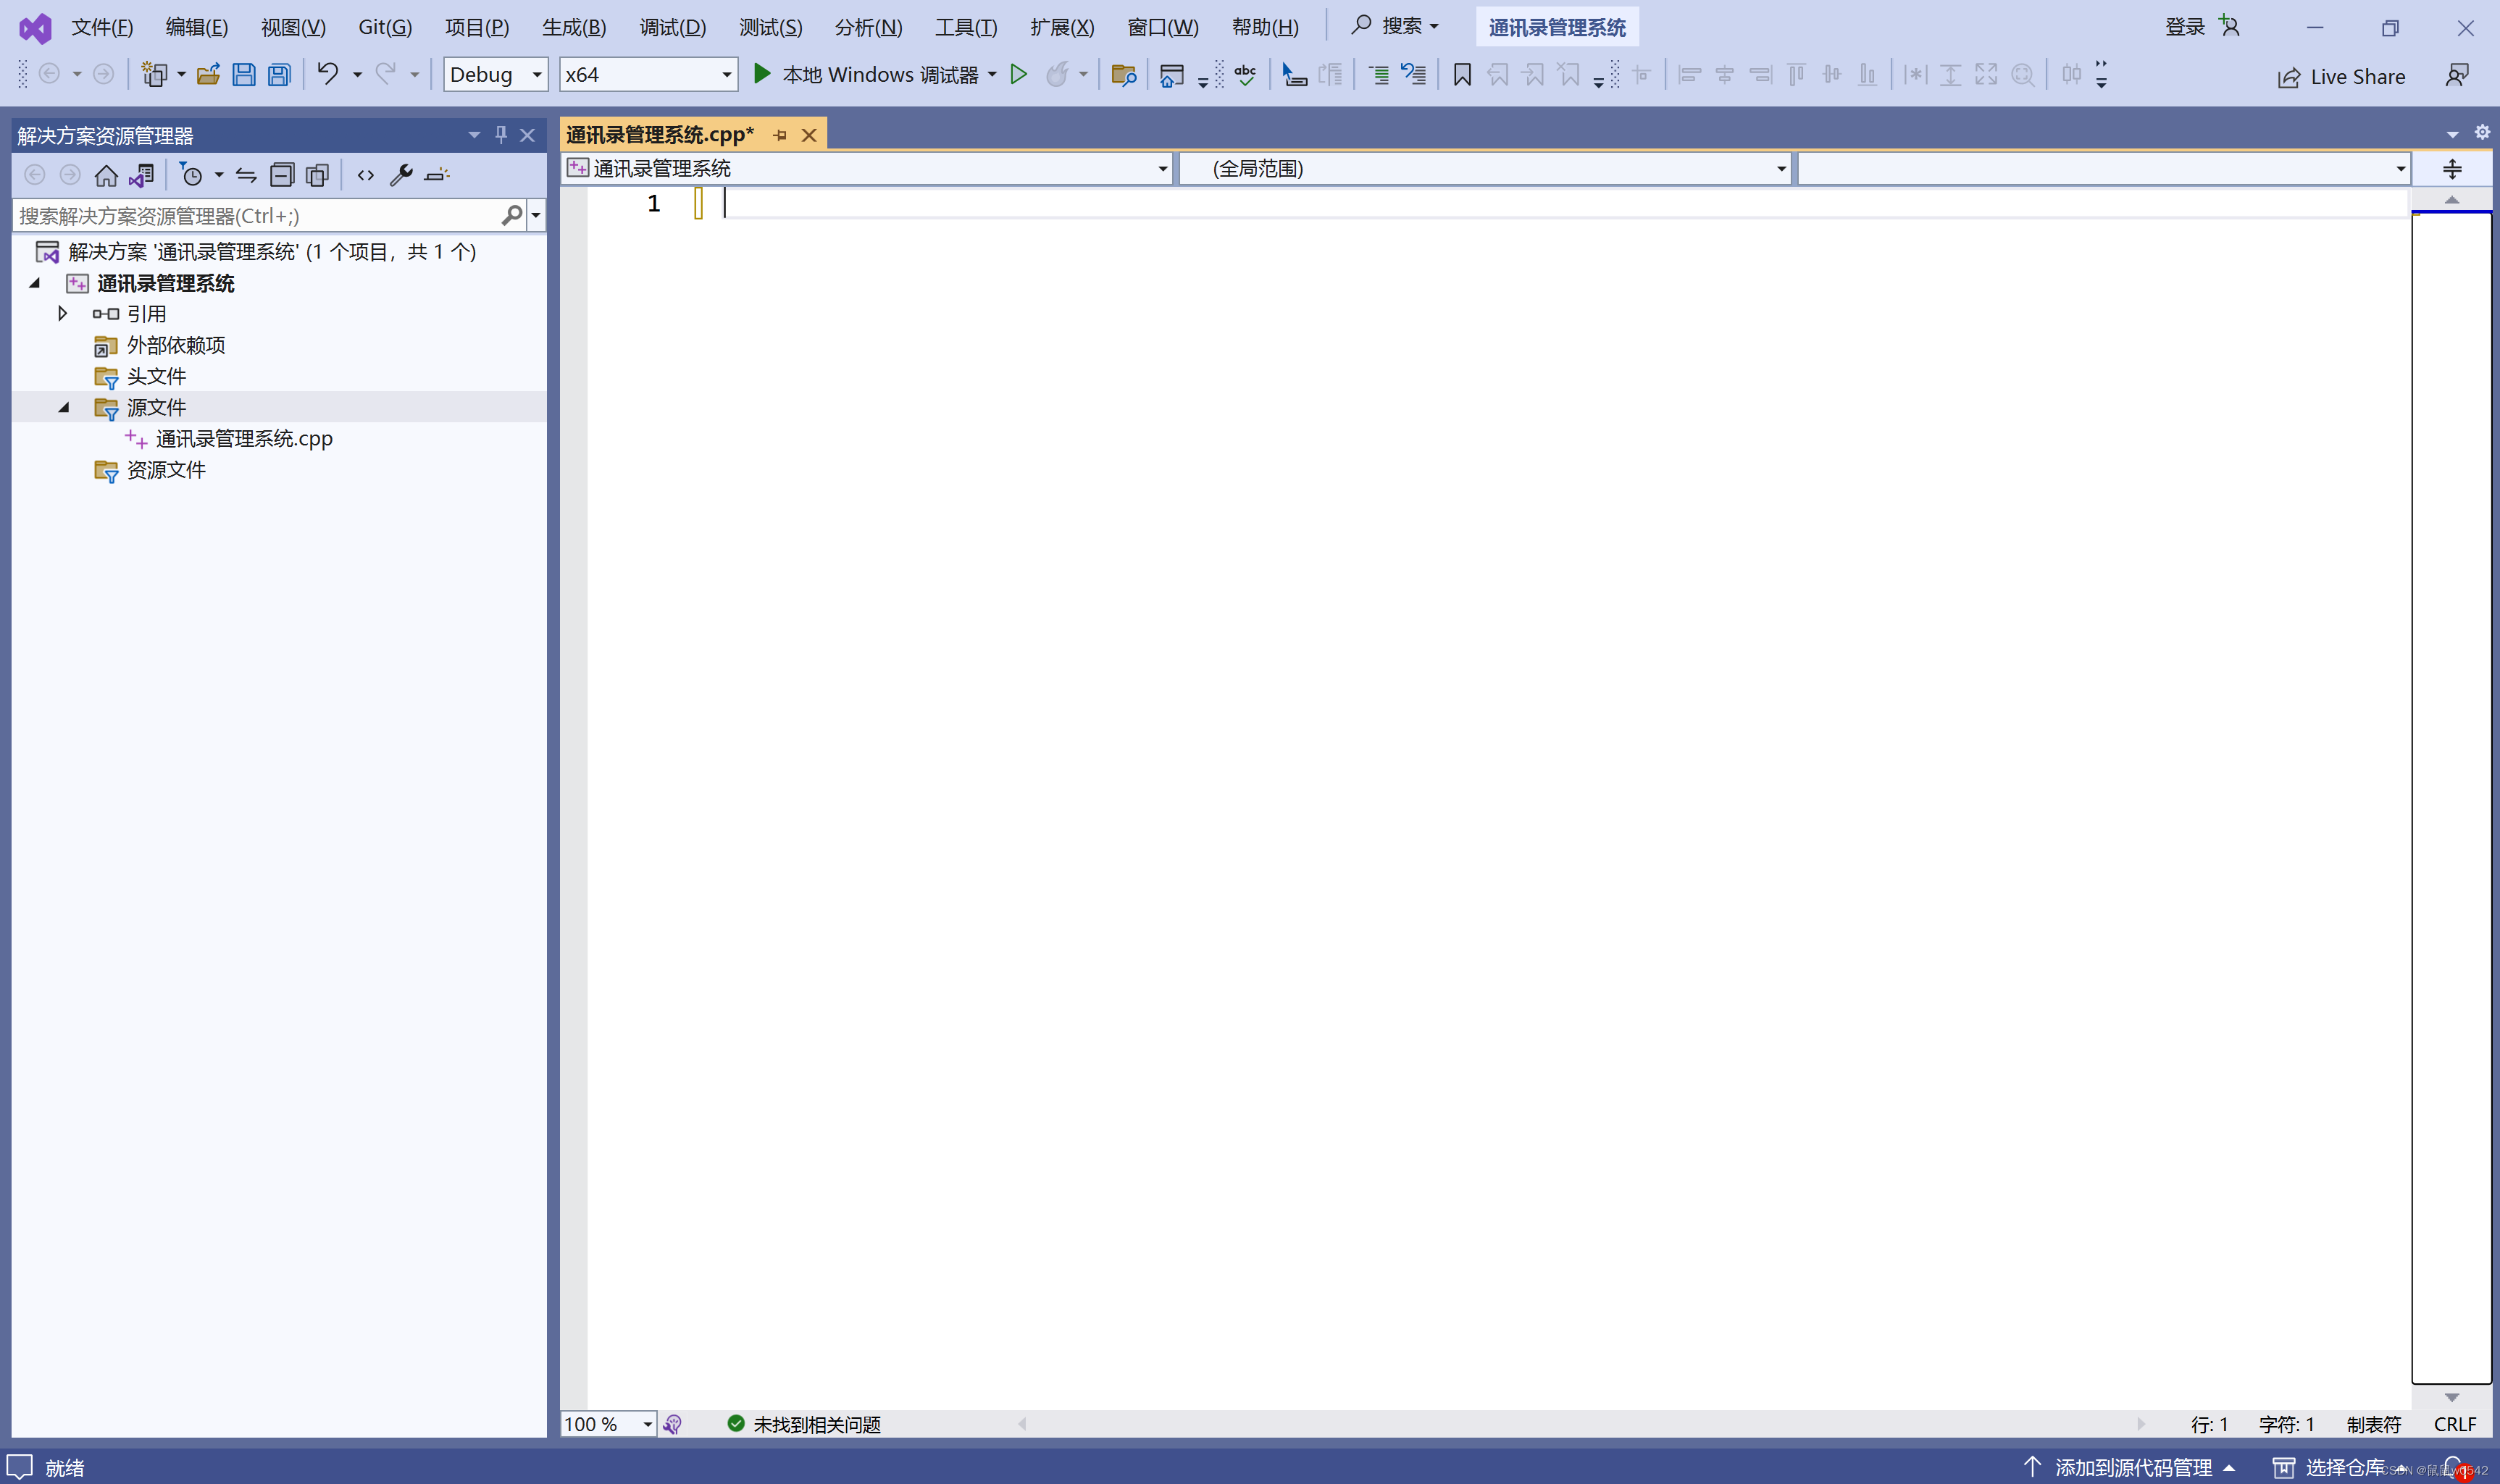Image resolution: width=2500 pixels, height=1484 pixels.
Task: Click the uncomment selected lines icon
Action: [1414, 75]
